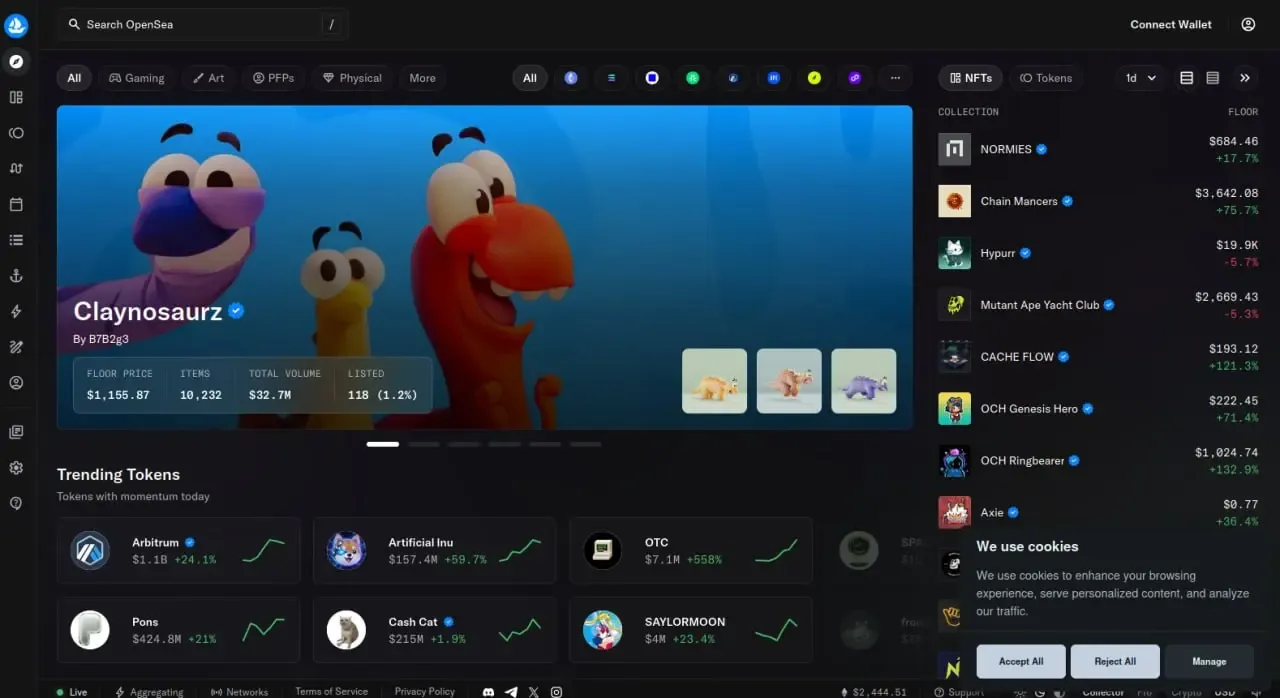This screenshot has width=1280, height=698.
Task: Switch the stats panel to the NFTs view
Action: (x=970, y=78)
